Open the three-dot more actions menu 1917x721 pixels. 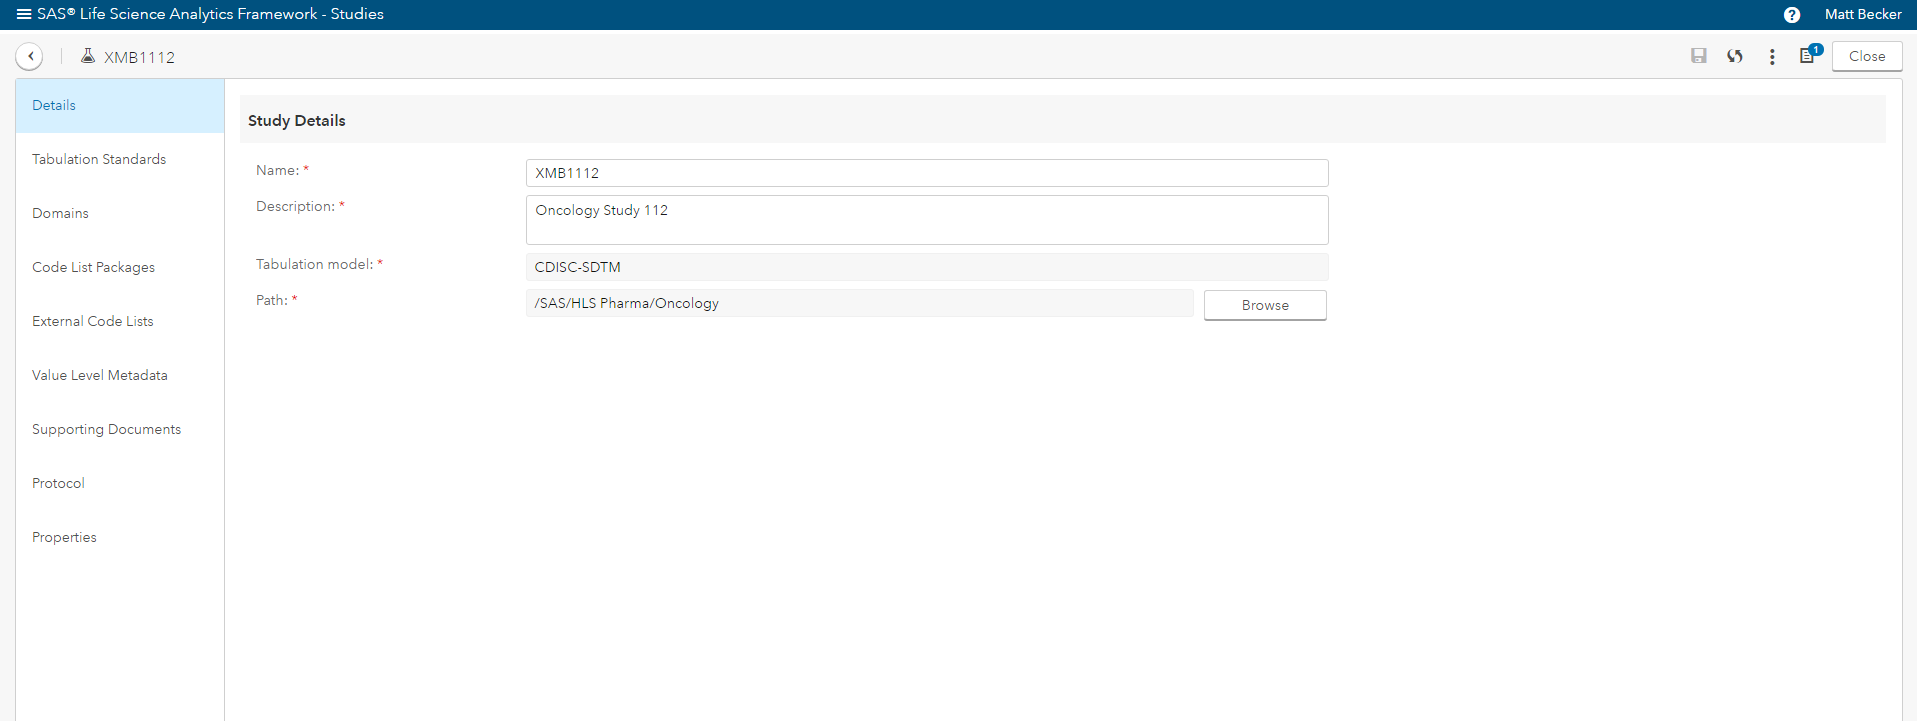[1772, 57]
